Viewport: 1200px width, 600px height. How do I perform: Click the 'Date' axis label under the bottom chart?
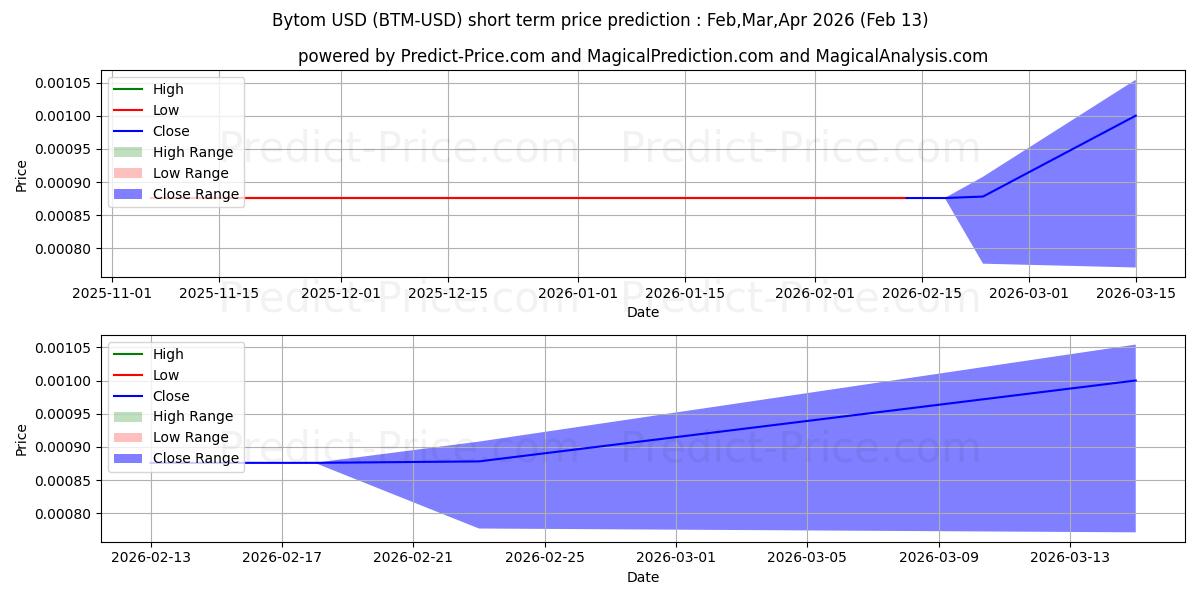(642, 577)
